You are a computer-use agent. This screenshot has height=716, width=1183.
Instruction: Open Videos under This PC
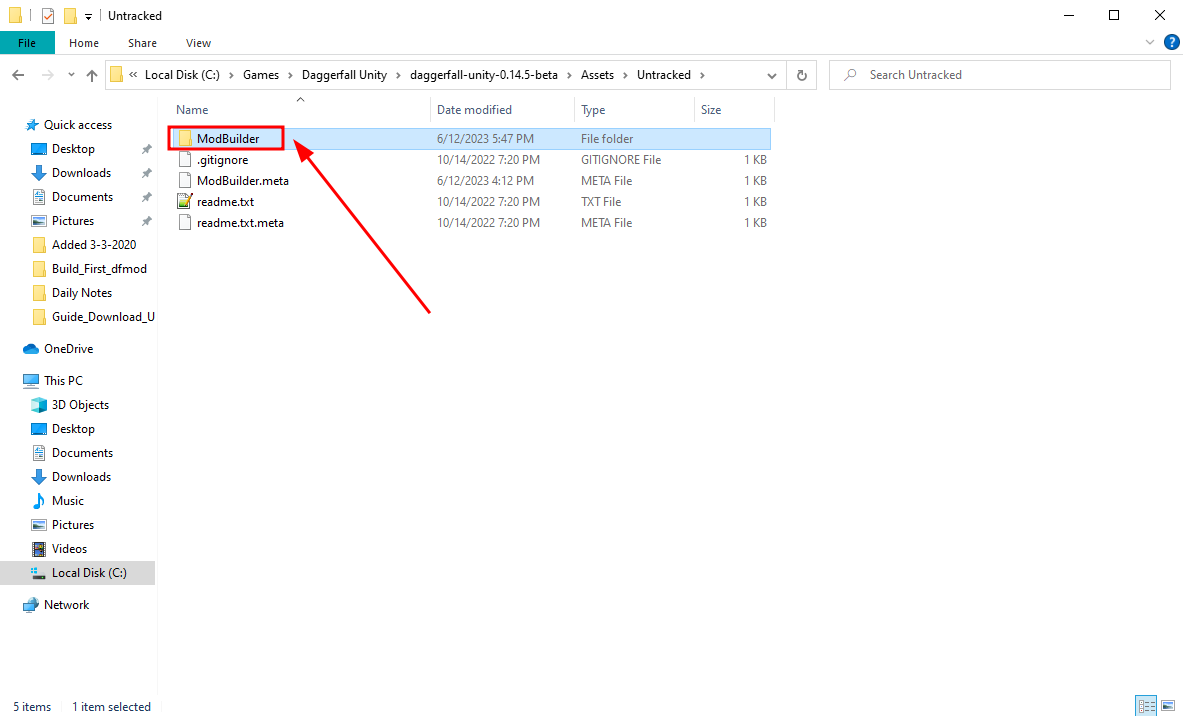(x=69, y=549)
